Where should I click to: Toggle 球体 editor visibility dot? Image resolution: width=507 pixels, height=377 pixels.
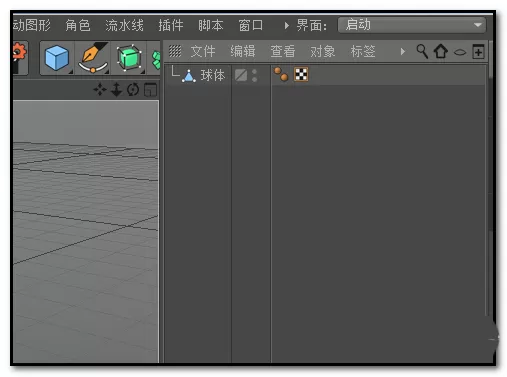tap(255, 71)
